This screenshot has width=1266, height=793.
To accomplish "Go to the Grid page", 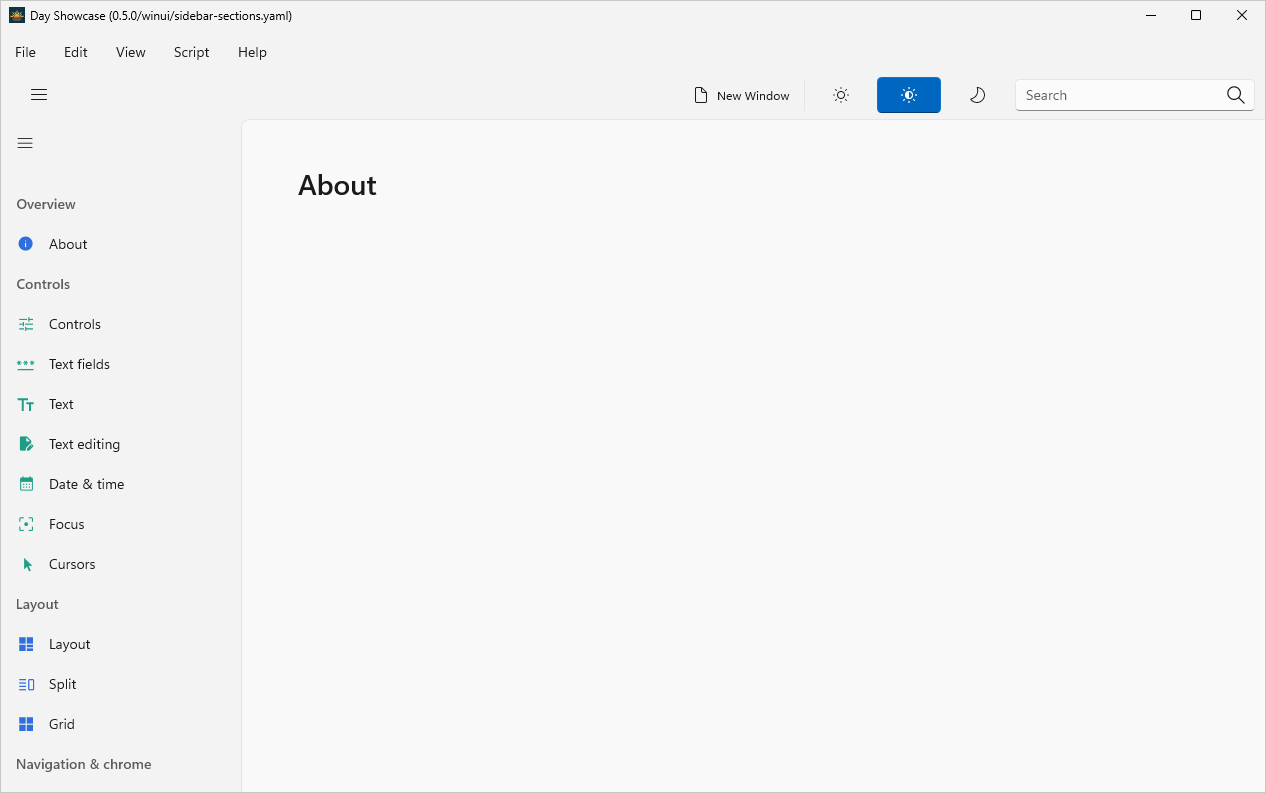I will (62, 724).
